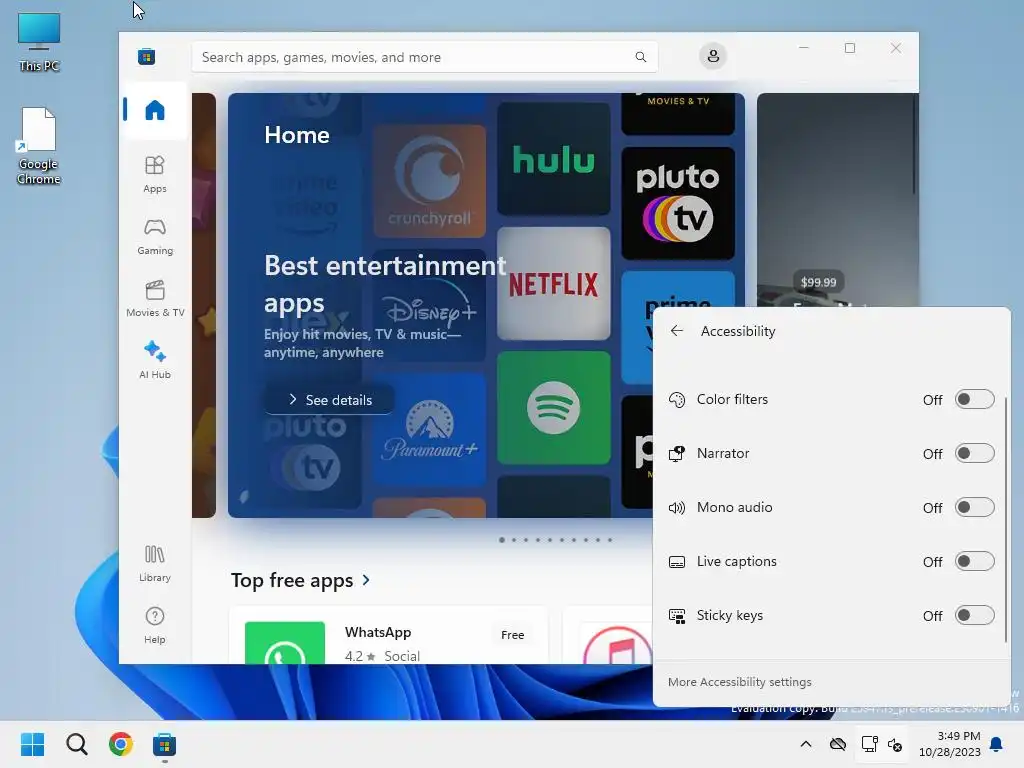1024x768 pixels.
Task: Open the Windows Start menu
Action: point(32,744)
